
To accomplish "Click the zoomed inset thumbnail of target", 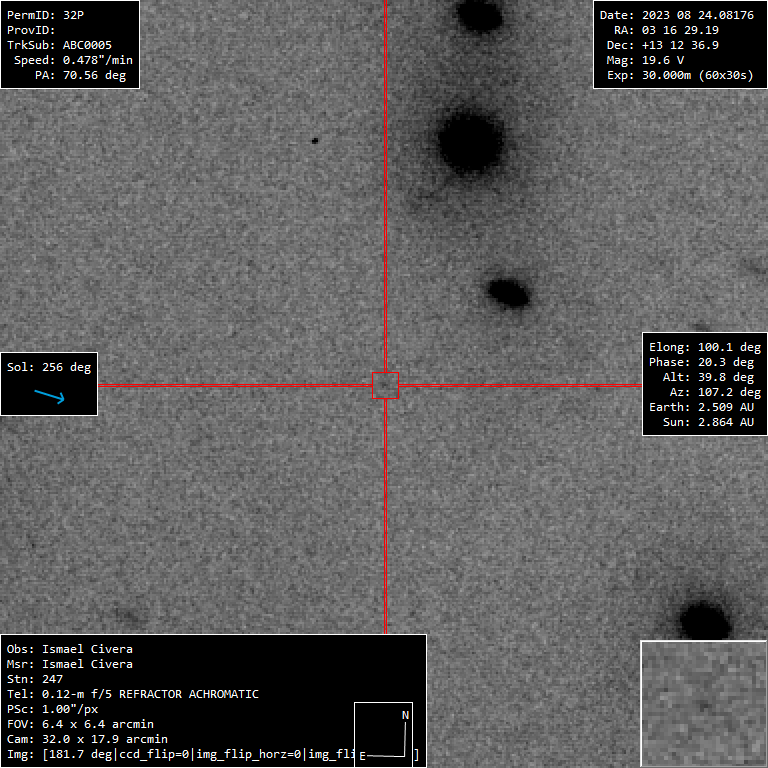I will coord(704,704).
